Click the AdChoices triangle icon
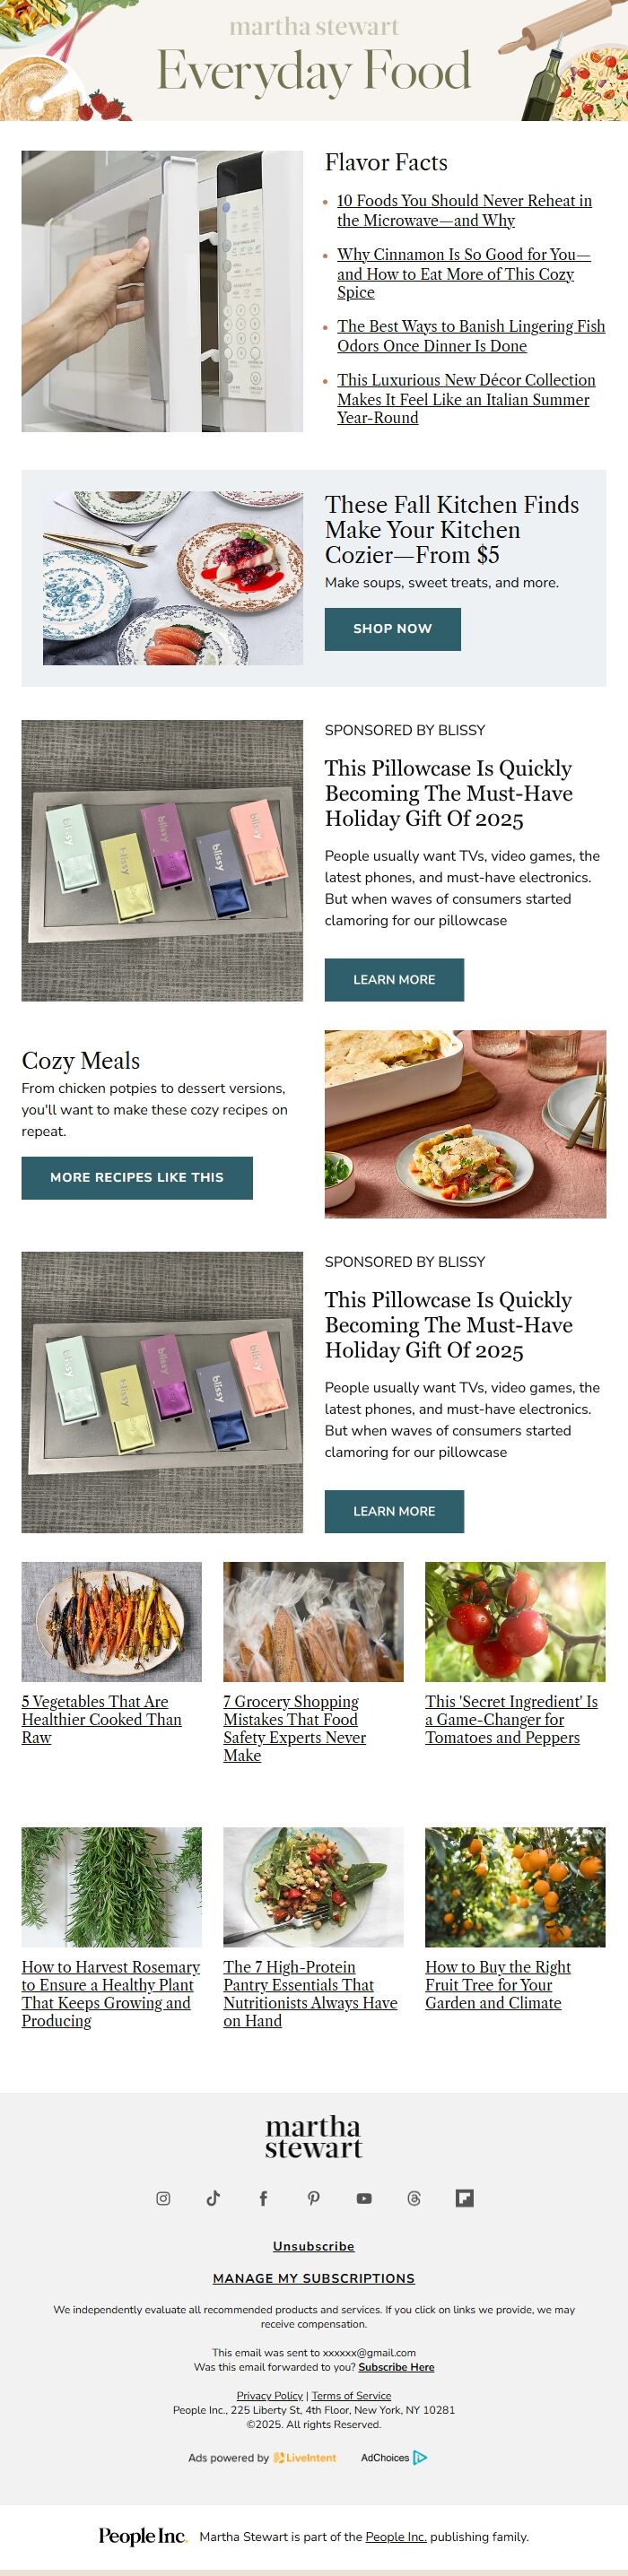This screenshot has width=628, height=2576. 420,2457
